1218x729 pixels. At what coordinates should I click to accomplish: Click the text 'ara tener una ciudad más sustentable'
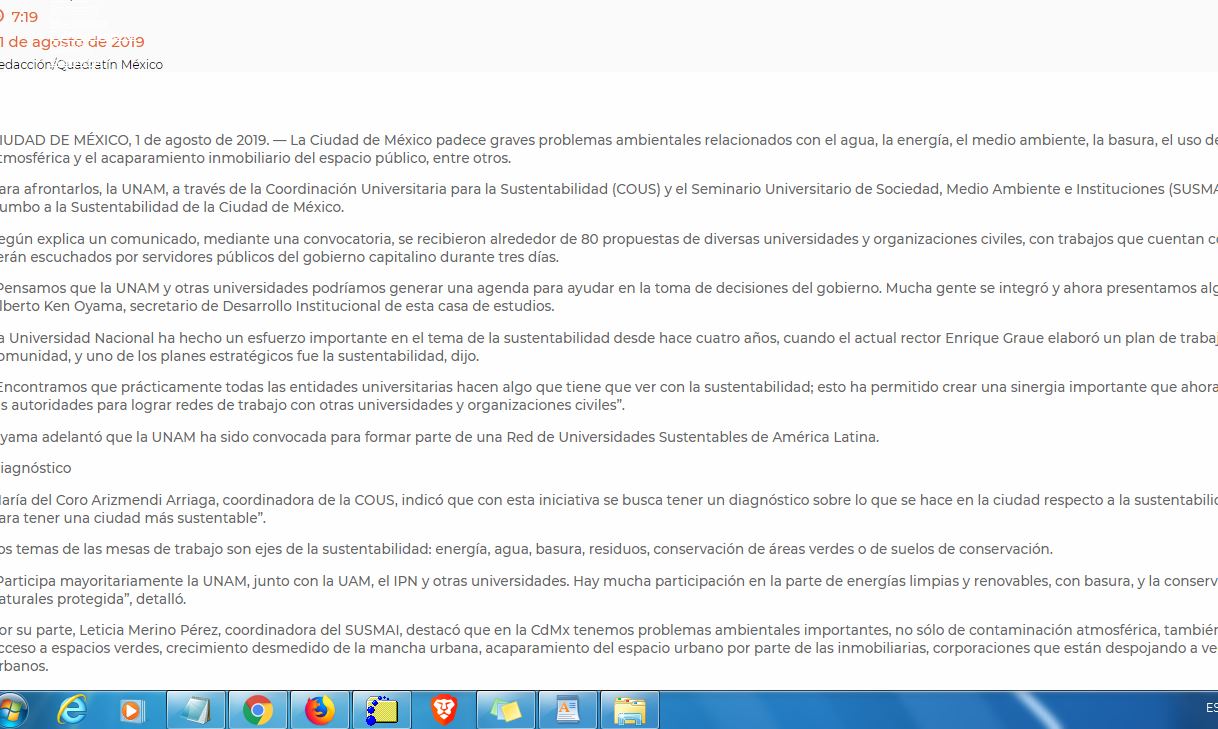129,518
